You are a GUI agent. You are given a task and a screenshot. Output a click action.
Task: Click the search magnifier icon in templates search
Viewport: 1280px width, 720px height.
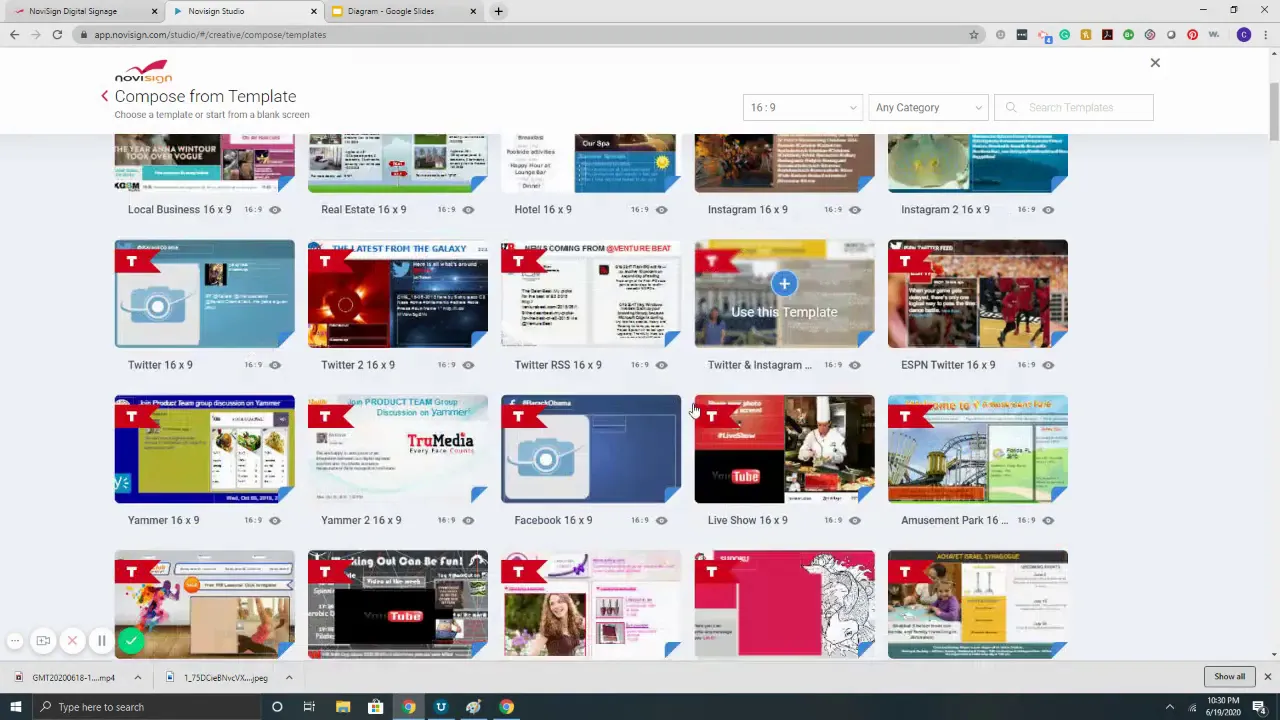tap(1011, 107)
